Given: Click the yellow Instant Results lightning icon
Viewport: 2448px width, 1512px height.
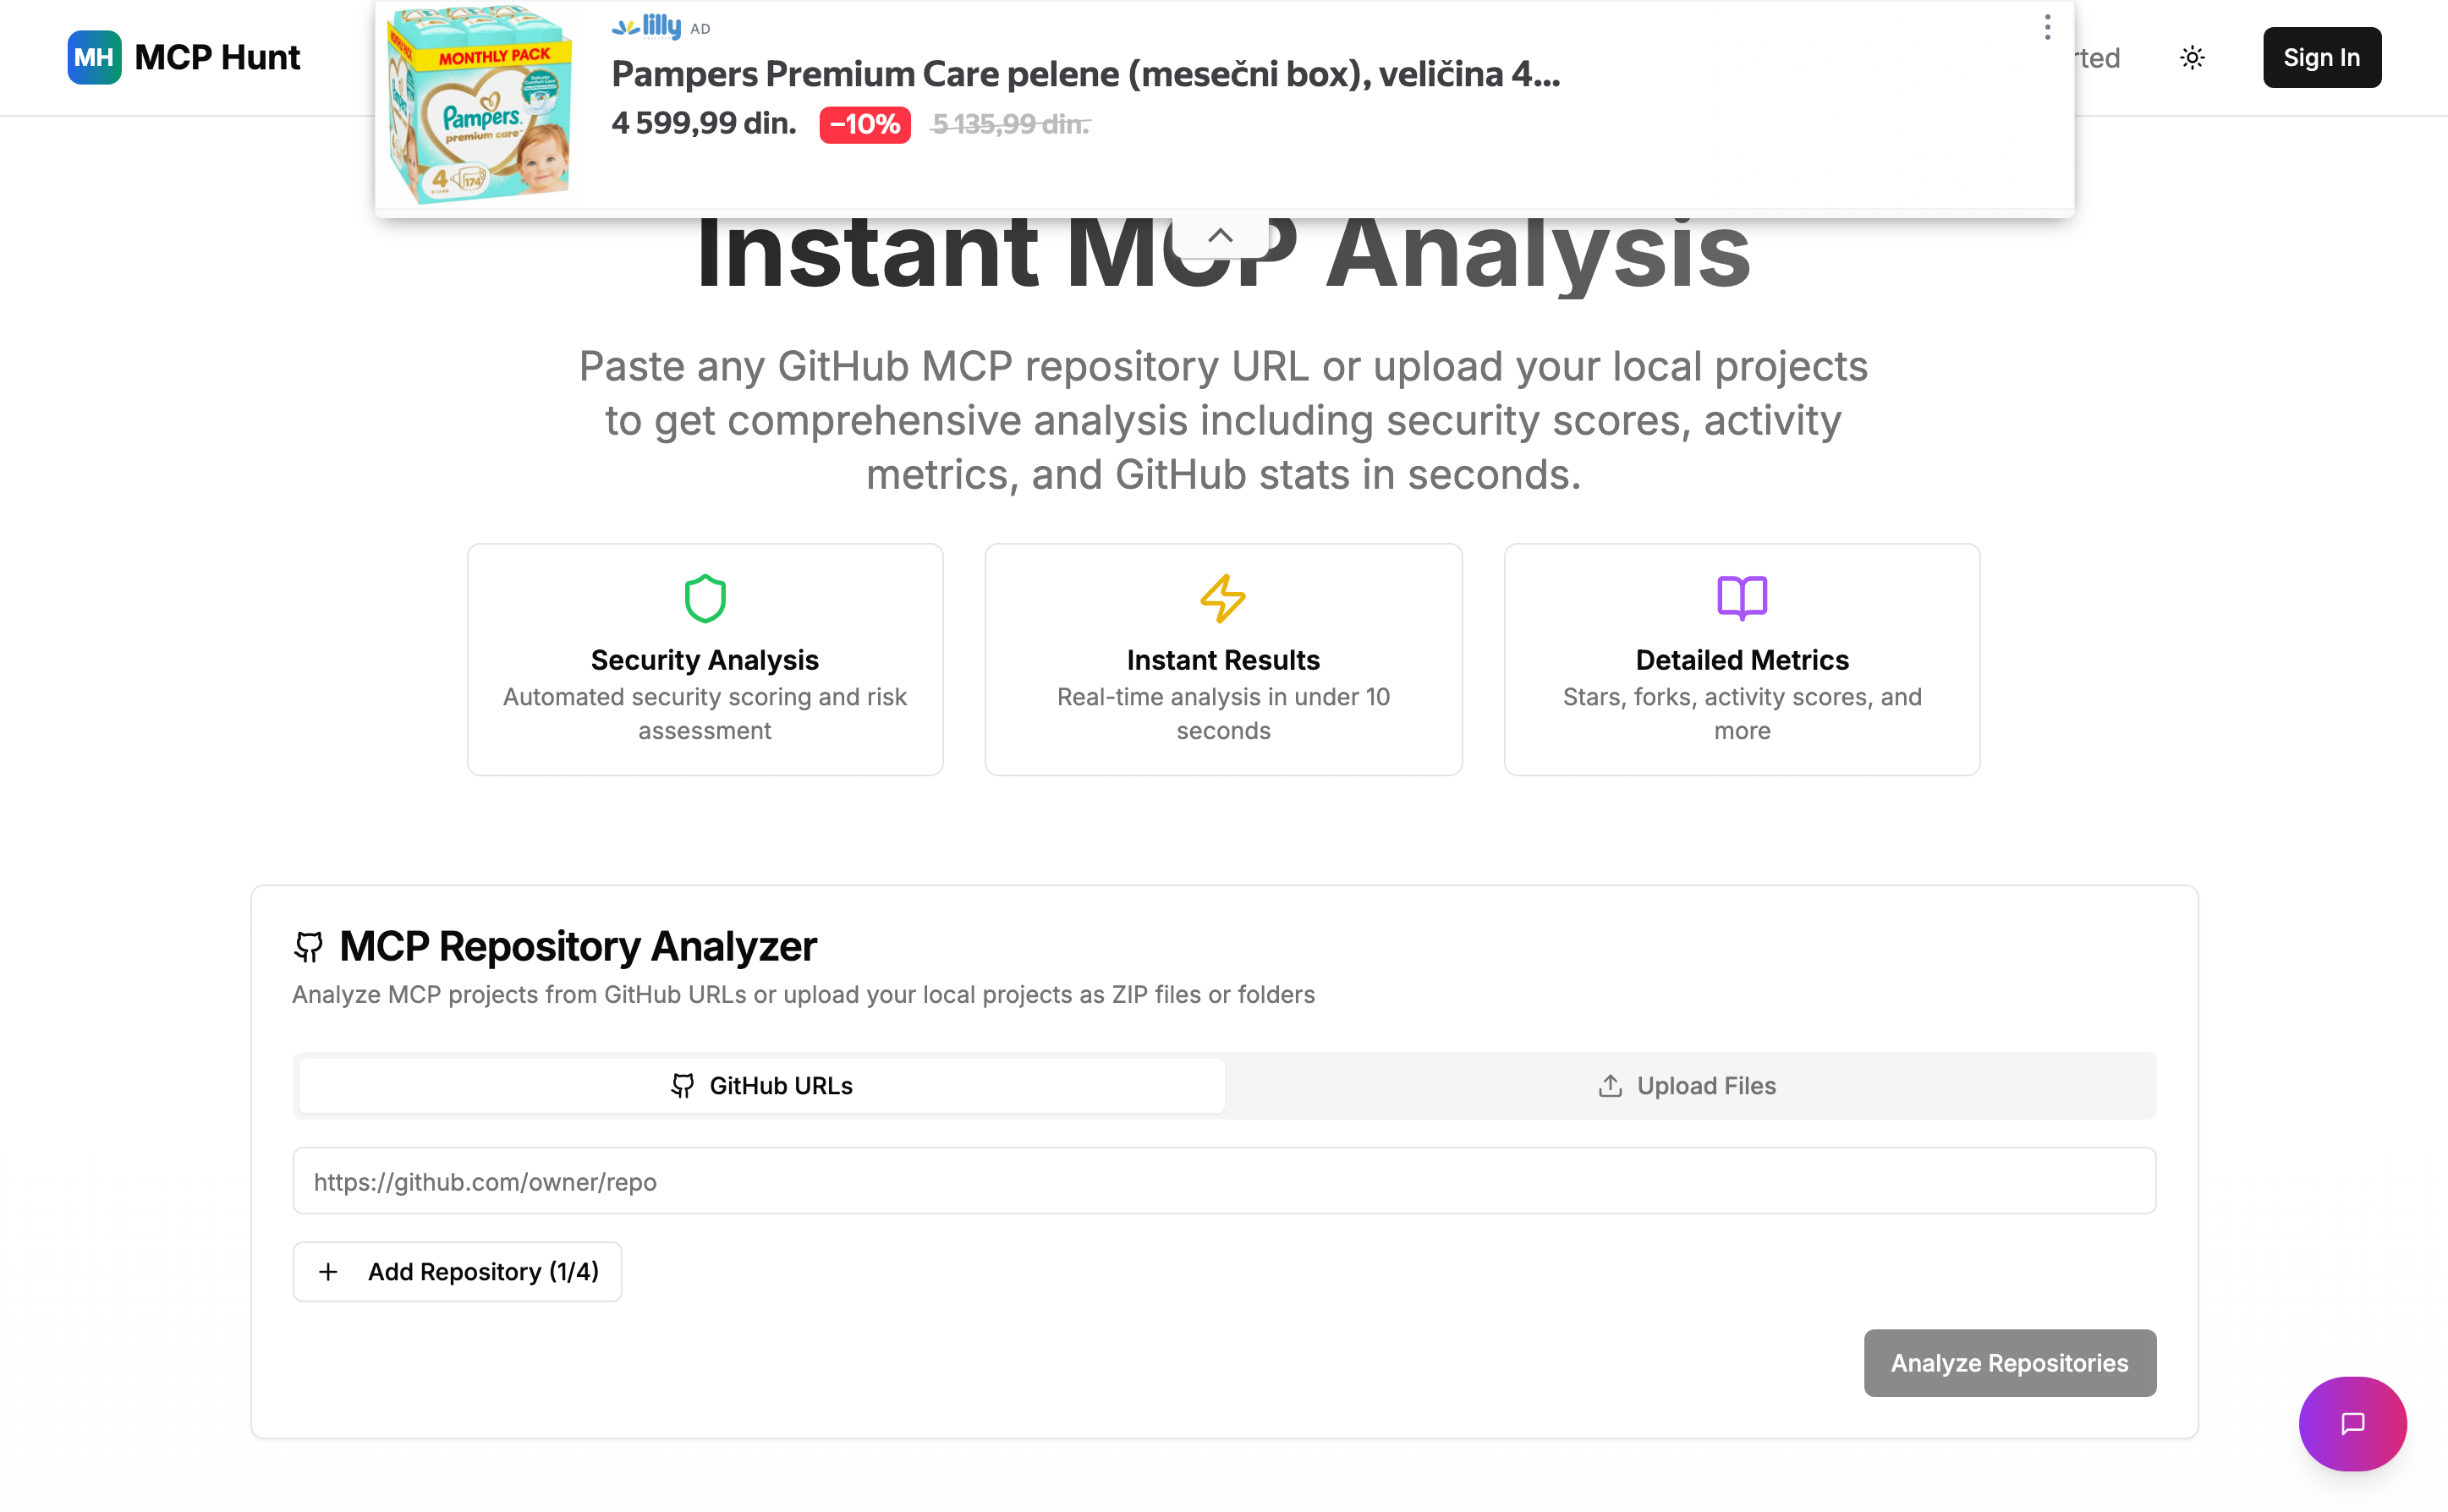Looking at the screenshot, I should pyautogui.click(x=1223, y=598).
